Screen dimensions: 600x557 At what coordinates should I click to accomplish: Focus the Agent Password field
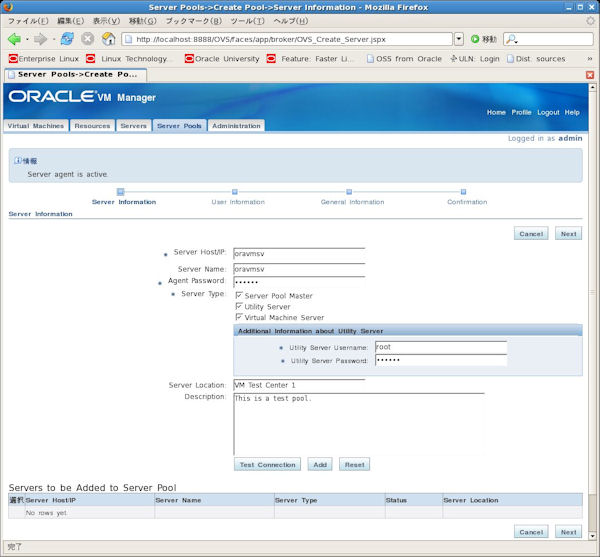pyautogui.click(x=299, y=282)
